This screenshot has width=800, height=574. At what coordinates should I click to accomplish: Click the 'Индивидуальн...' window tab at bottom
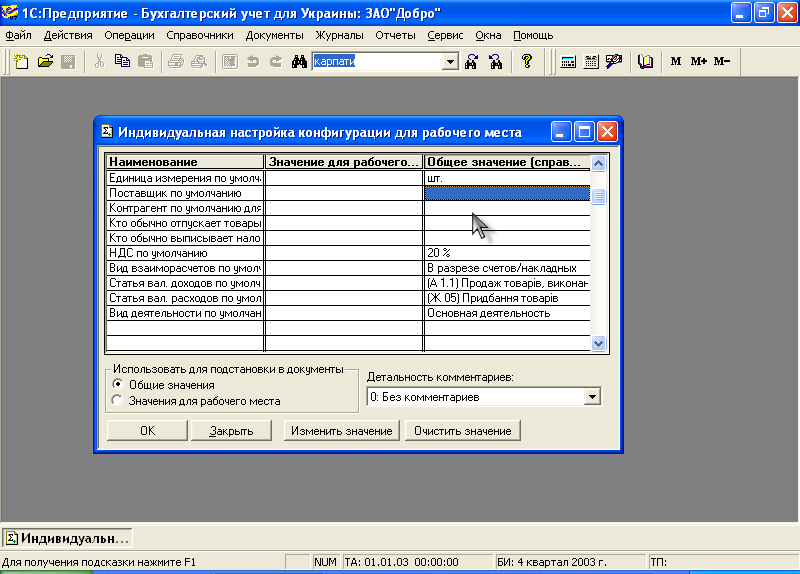tap(67, 538)
